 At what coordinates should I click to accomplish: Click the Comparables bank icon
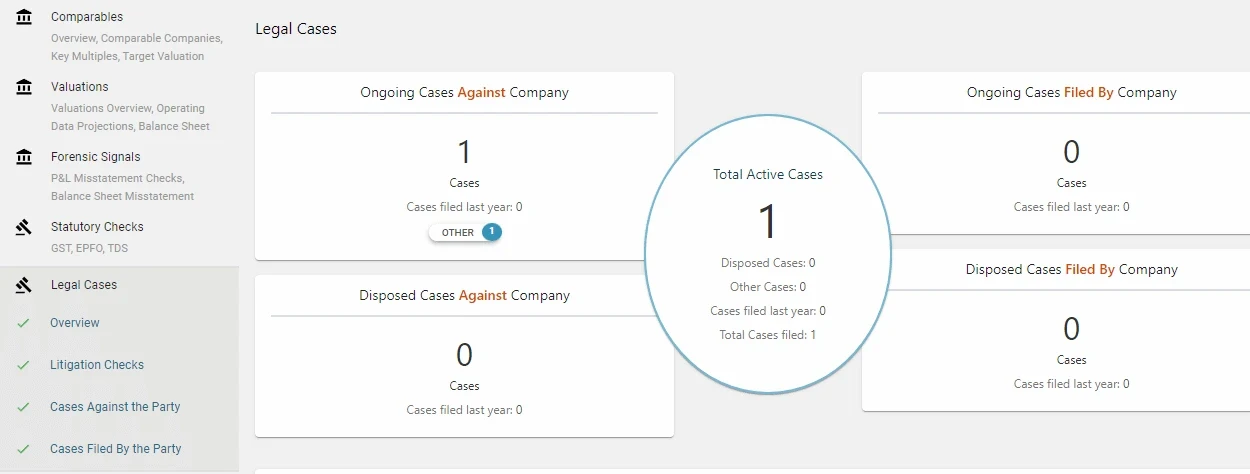click(24, 17)
